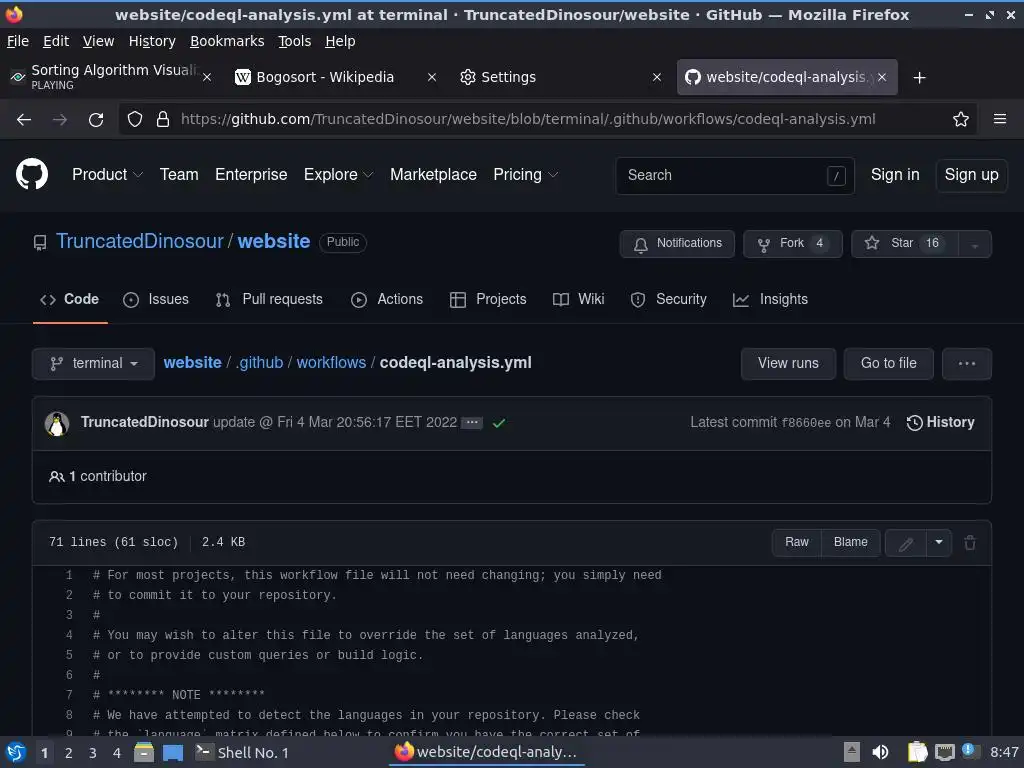The width and height of the screenshot is (1024, 768).
Task: Click the clipboard tray icon
Action: coord(917,752)
